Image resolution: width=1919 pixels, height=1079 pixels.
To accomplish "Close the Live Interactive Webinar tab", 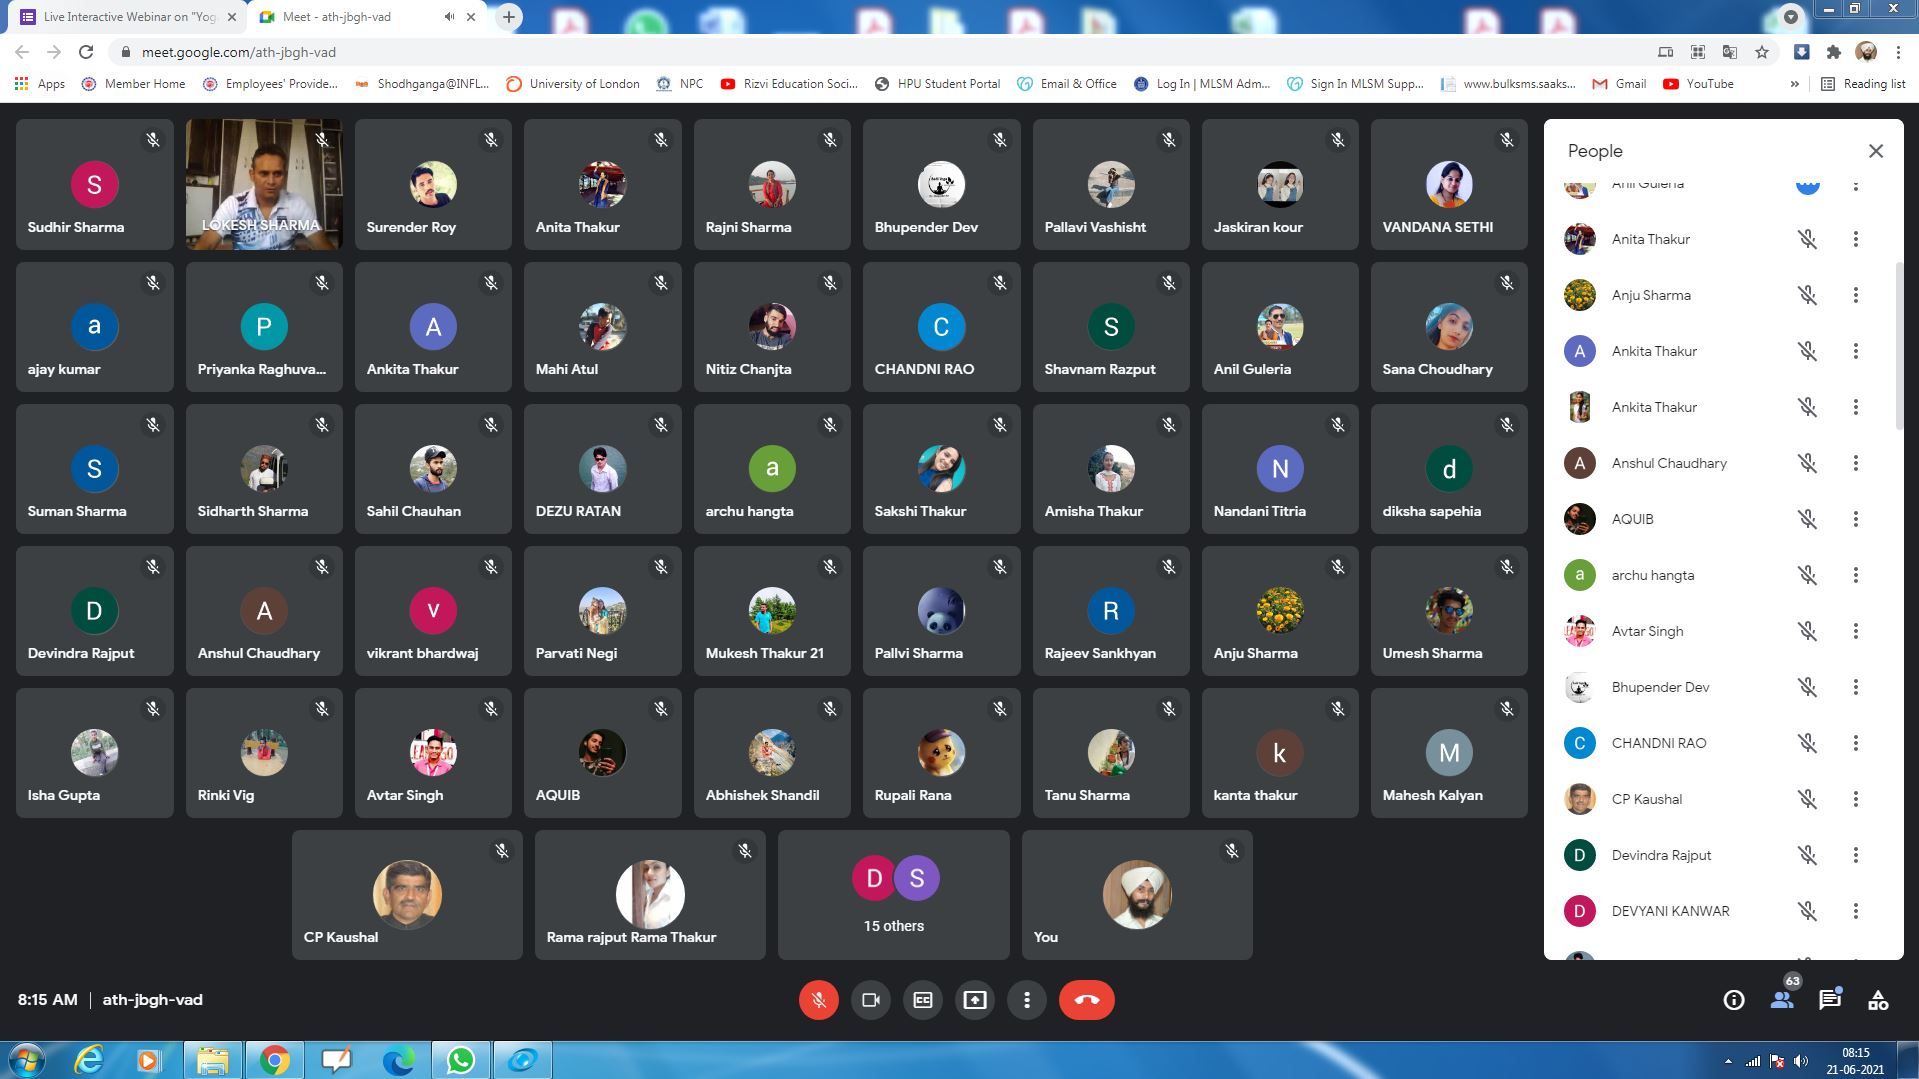I will click(231, 17).
